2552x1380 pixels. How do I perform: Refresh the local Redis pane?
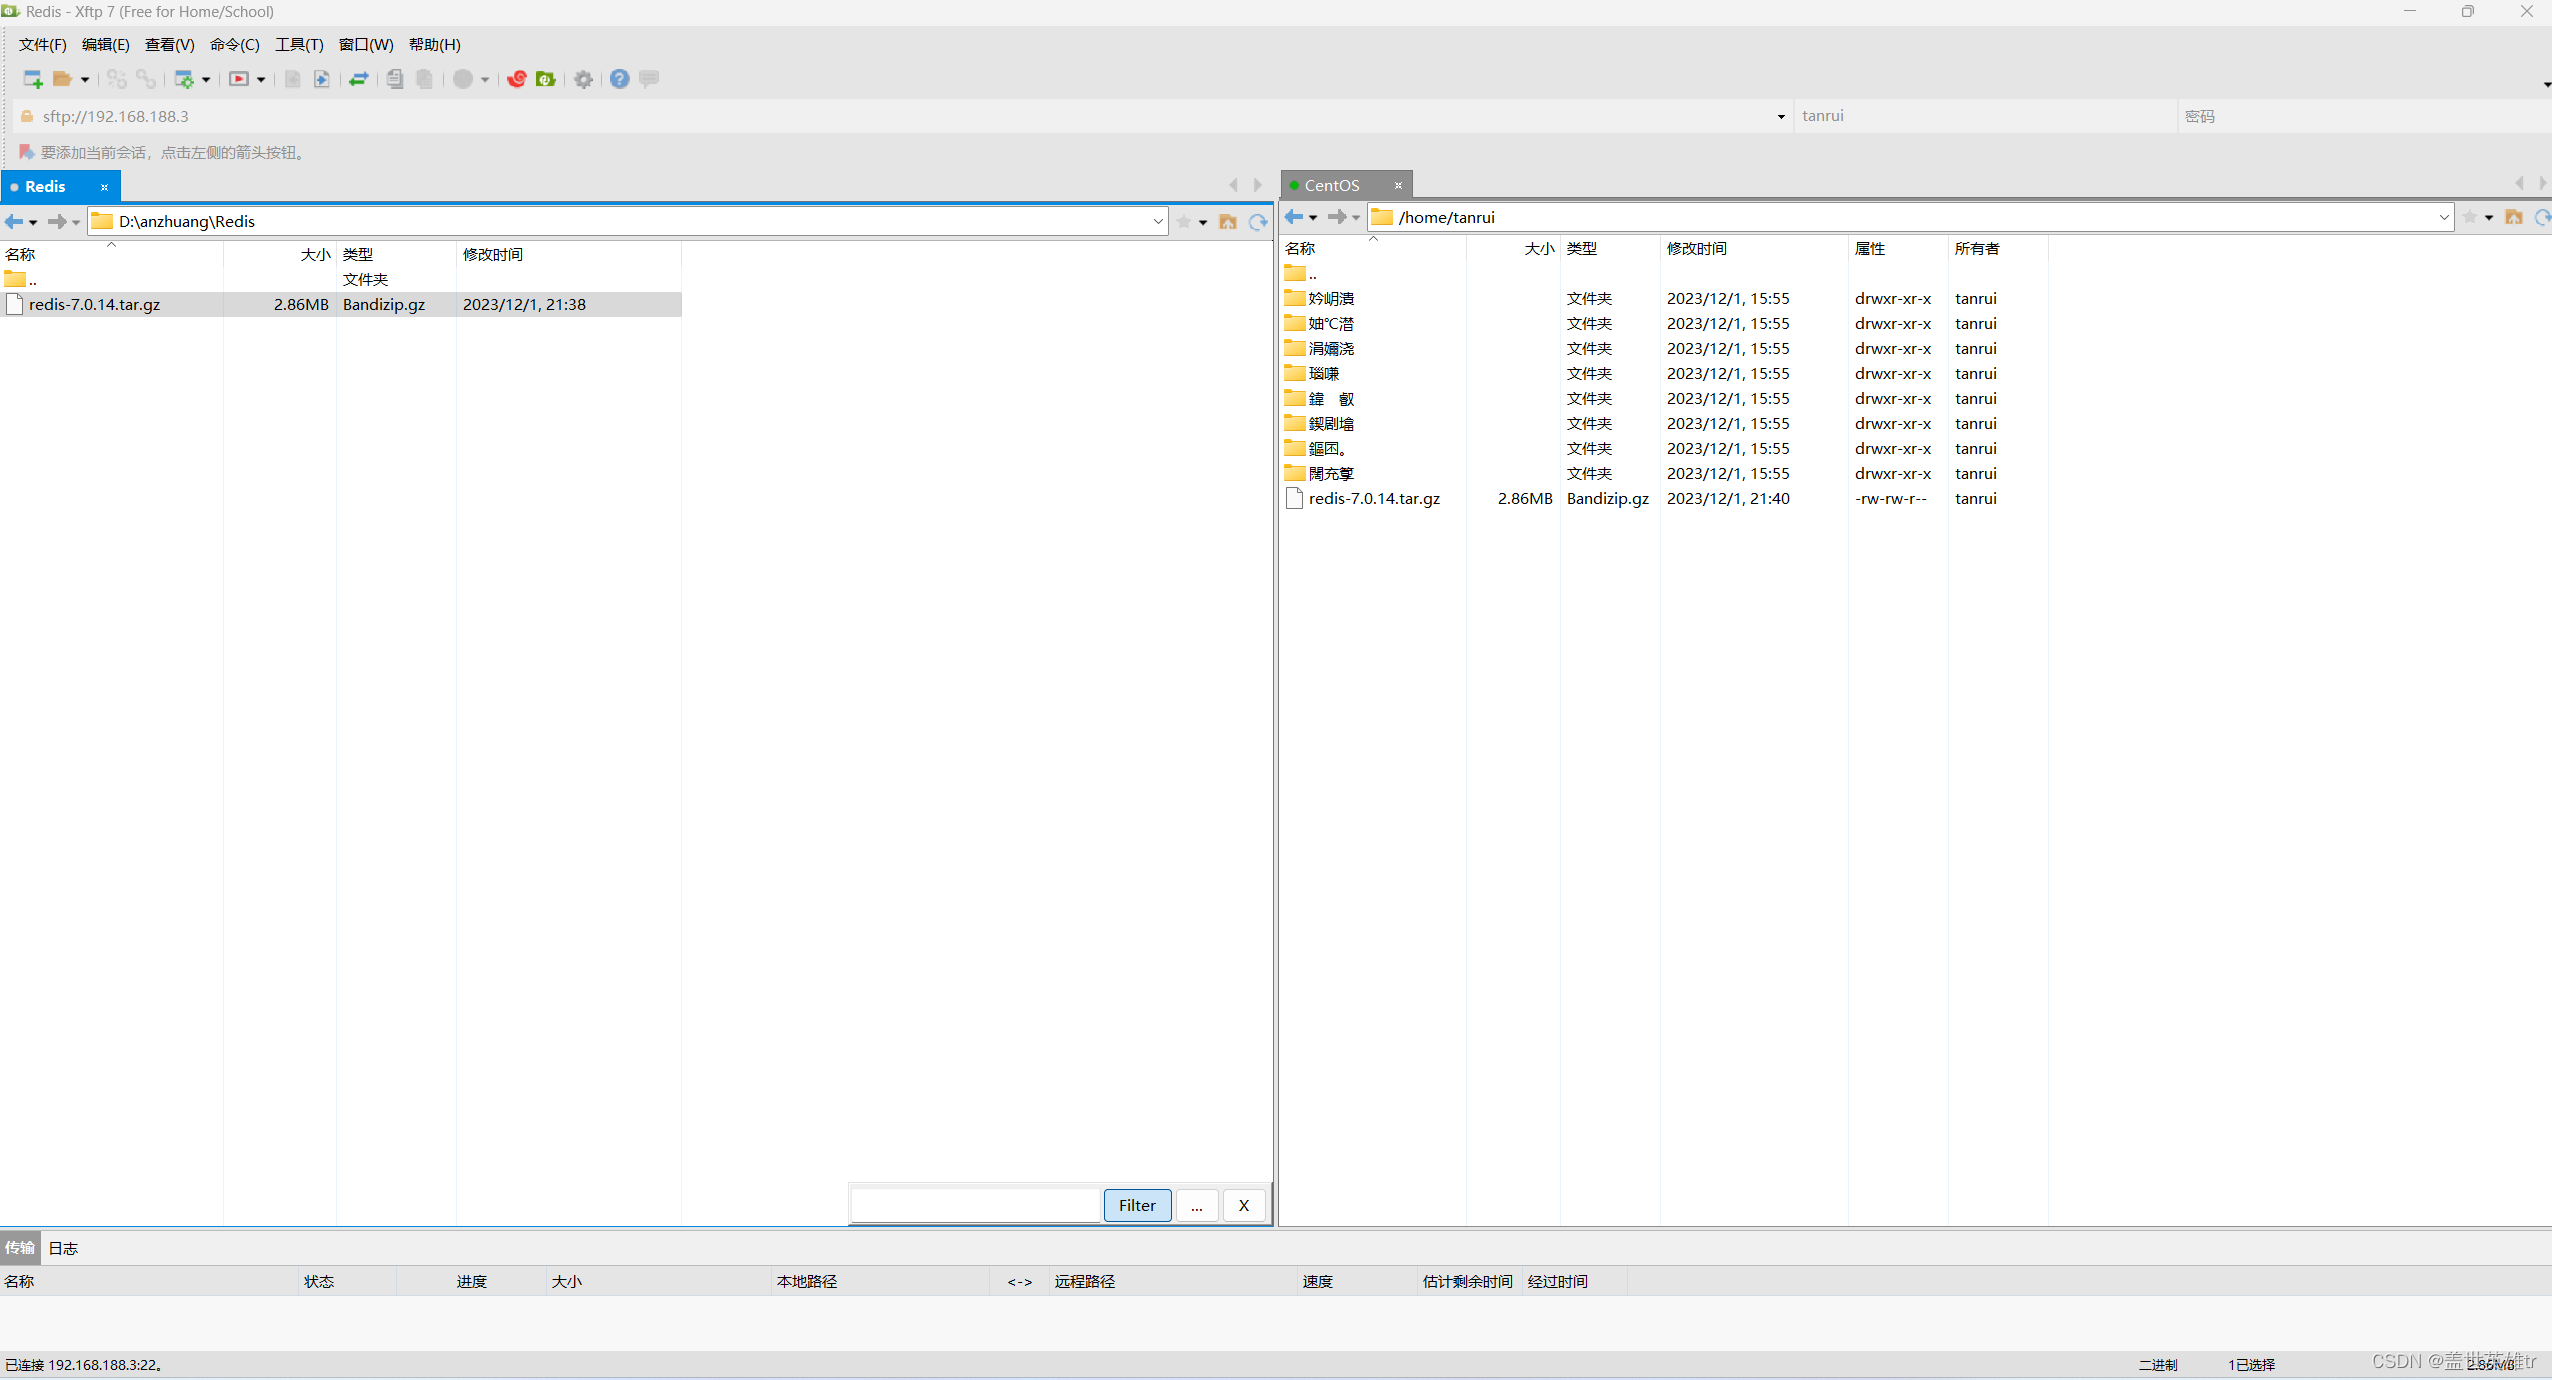click(x=1258, y=222)
